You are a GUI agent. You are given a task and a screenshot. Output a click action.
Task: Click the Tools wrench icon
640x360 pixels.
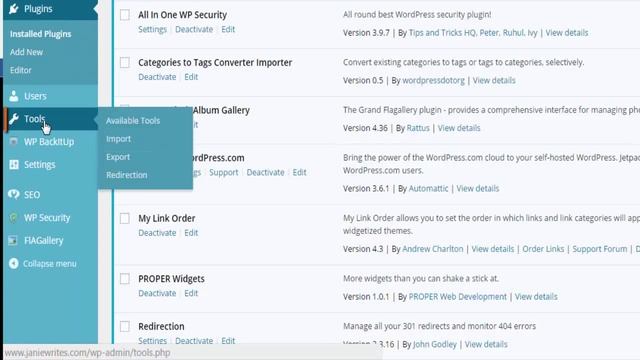pyautogui.click(x=13, y=119)
